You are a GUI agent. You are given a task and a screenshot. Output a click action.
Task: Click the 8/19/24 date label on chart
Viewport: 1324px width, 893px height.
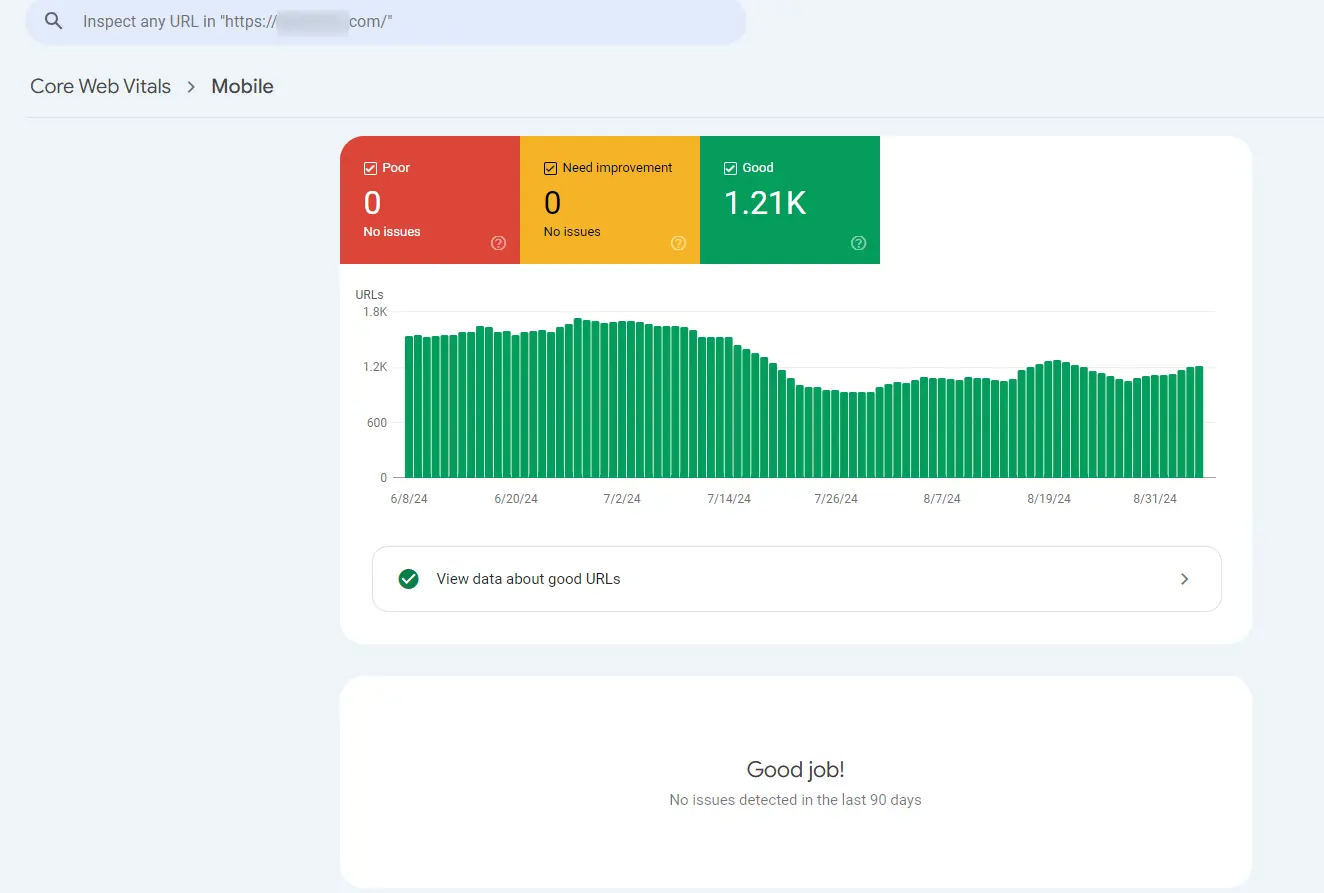click(x=1049, y=499)
